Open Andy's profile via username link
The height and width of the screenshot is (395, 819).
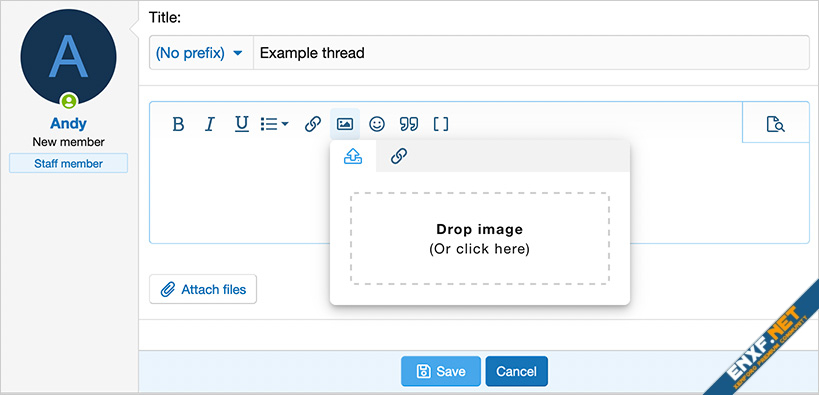pyautogui.click(x=68, y=123)
